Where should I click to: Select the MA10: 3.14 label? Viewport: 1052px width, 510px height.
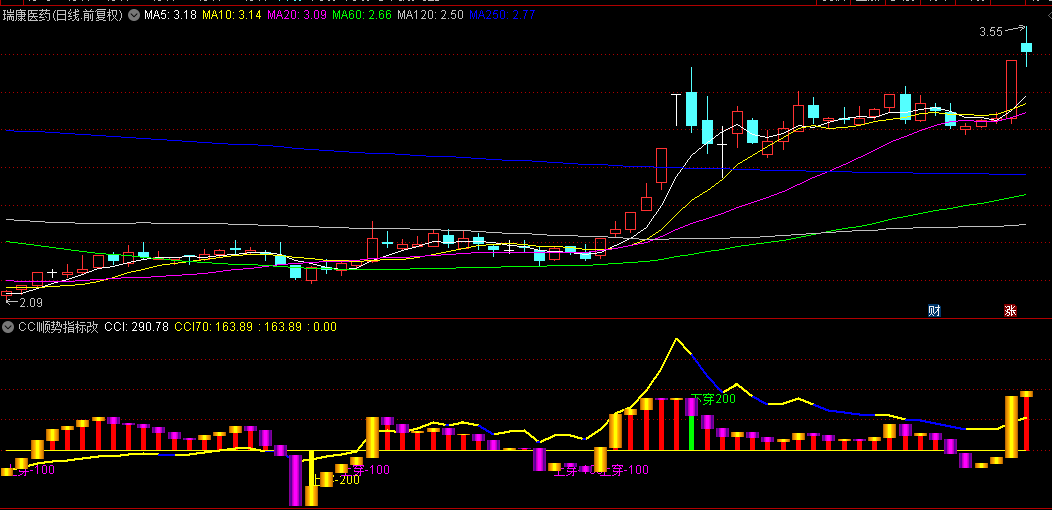point(231,14)
